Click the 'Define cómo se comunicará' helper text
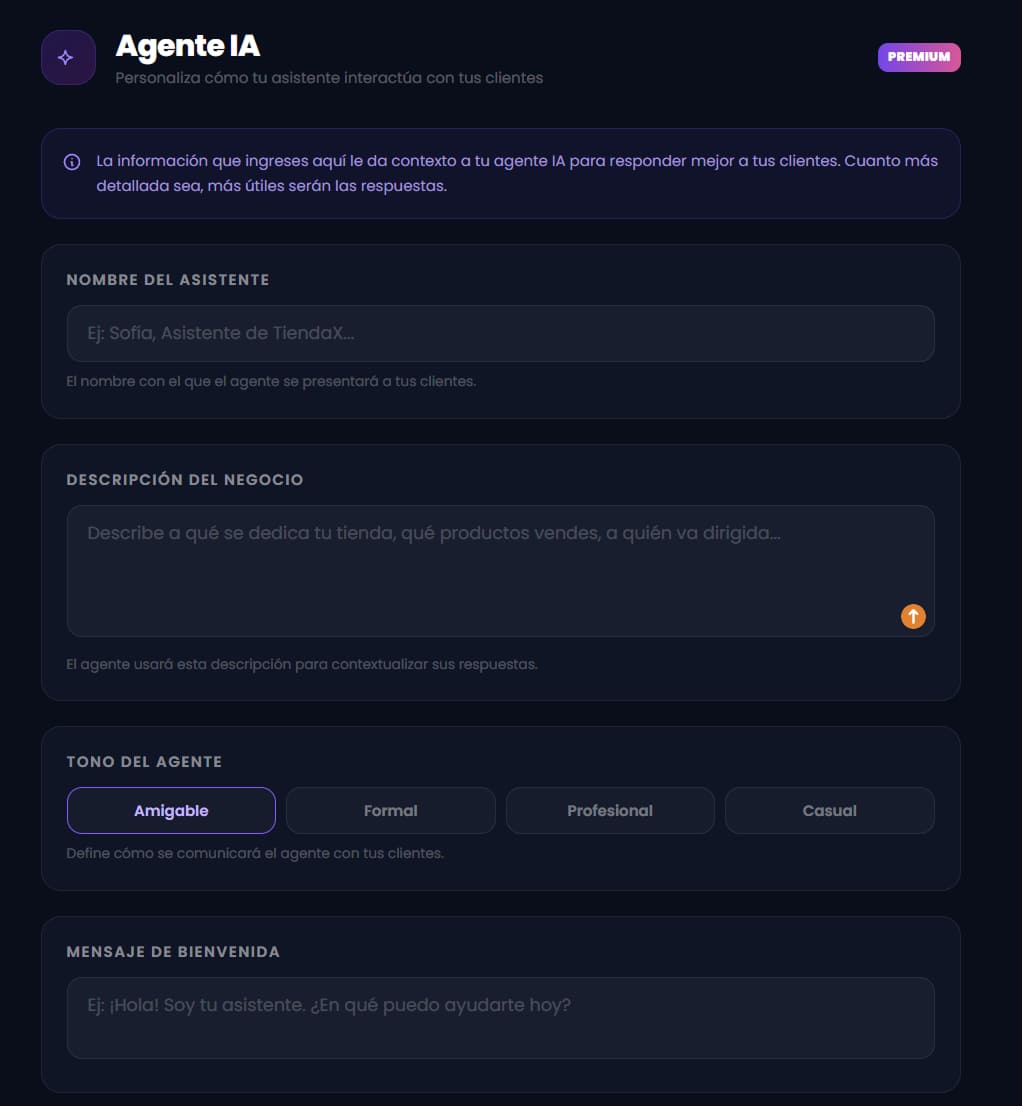The width and height of the screenshot is (1022, 1106). [255, 854]
